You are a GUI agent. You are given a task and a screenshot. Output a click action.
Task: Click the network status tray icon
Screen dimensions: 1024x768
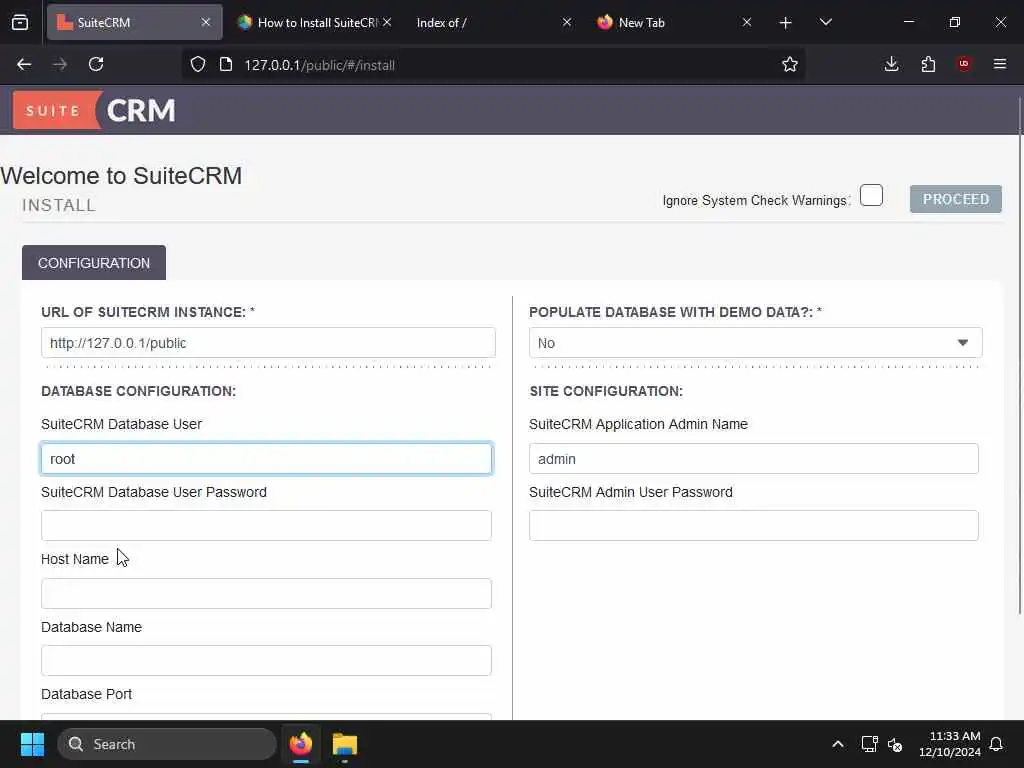coord(869,744)
